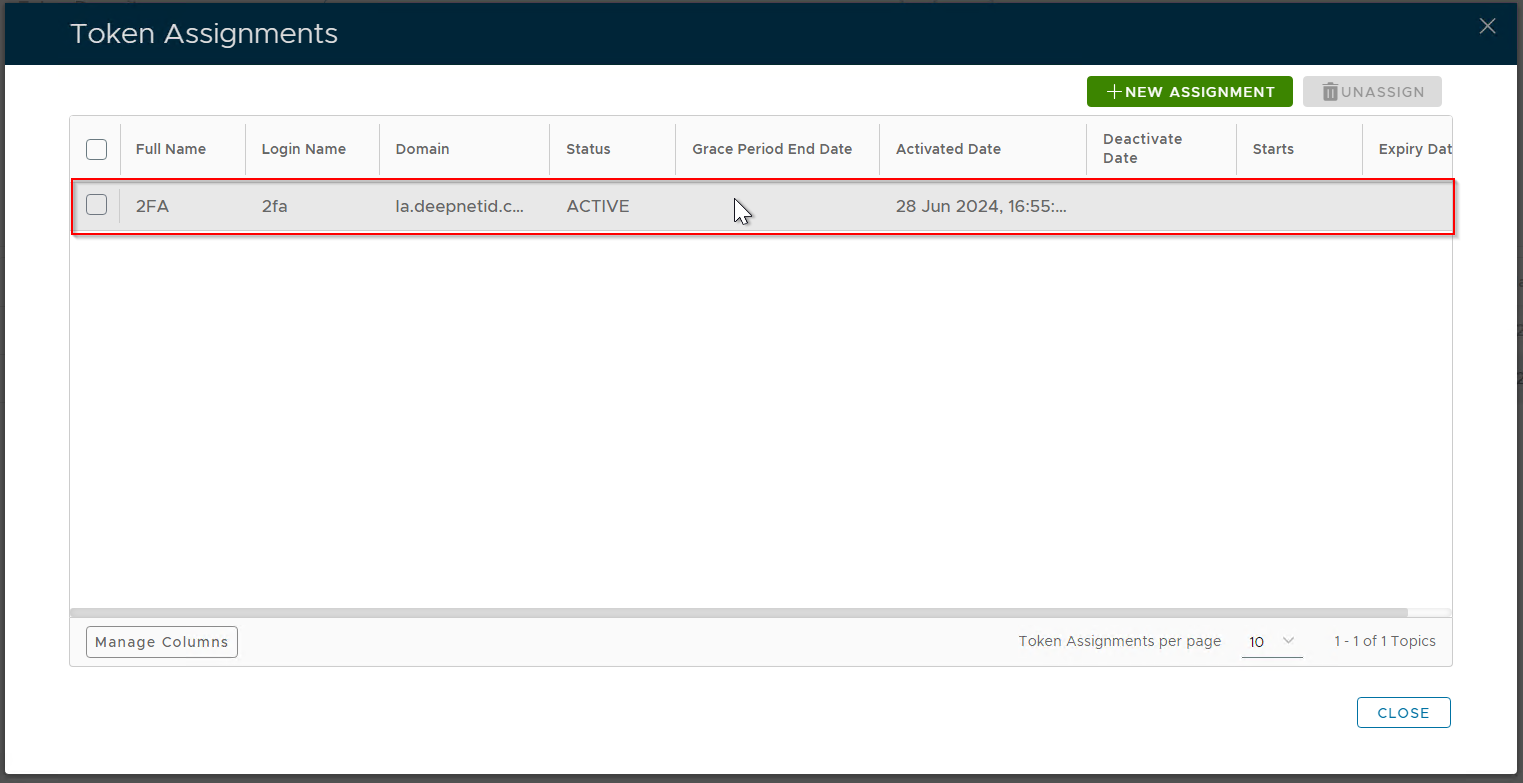Image resolution: width=1523 pixels, height=783 pixels.
Task: Click the Starts column header
Action: (x=1273, y=149)
